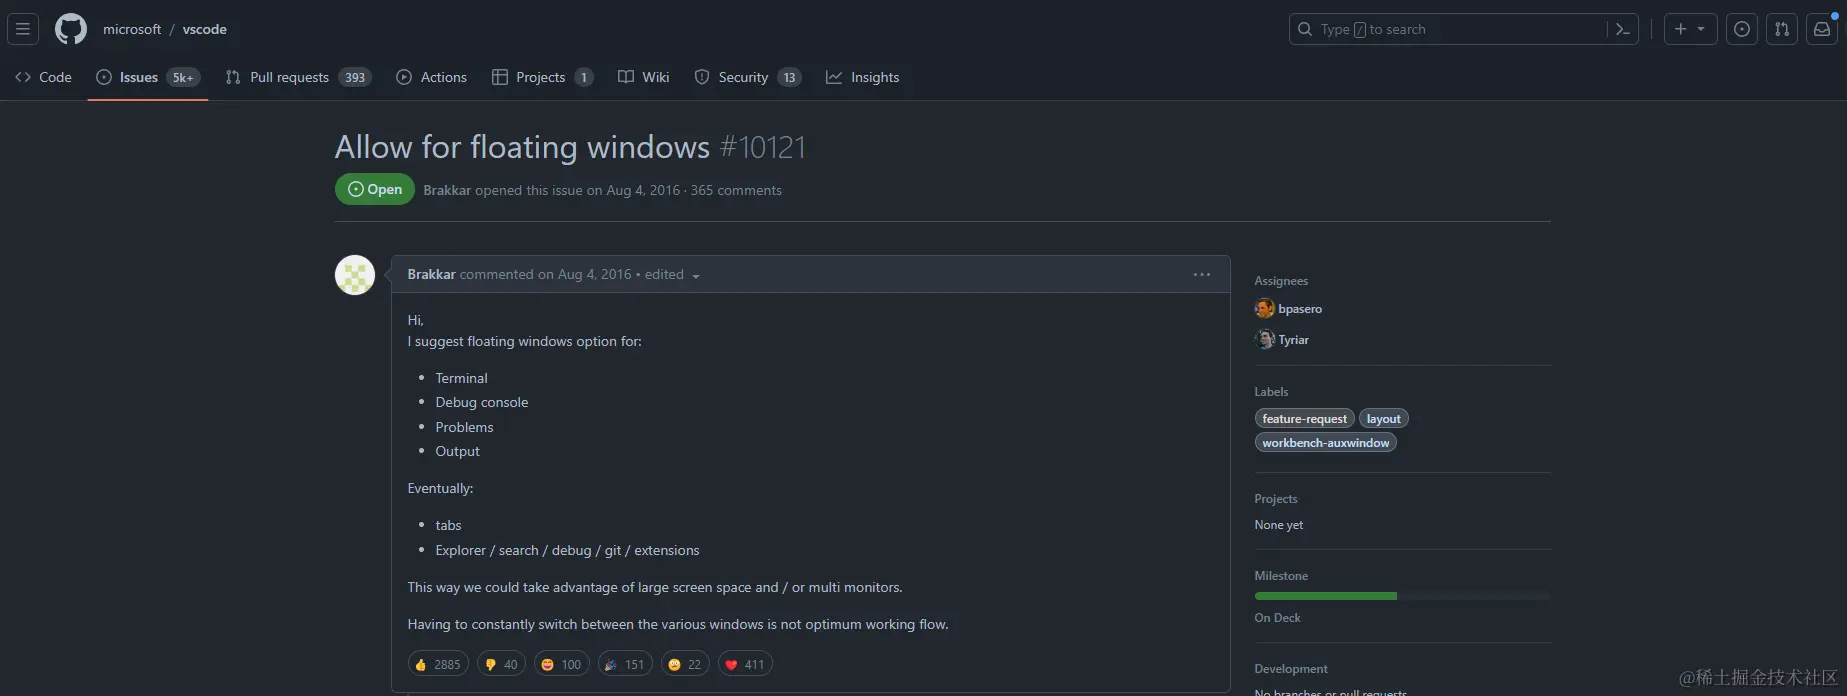Switch to the Pull requests tab
Viewport: 1847px width, 696px height.
298,77
